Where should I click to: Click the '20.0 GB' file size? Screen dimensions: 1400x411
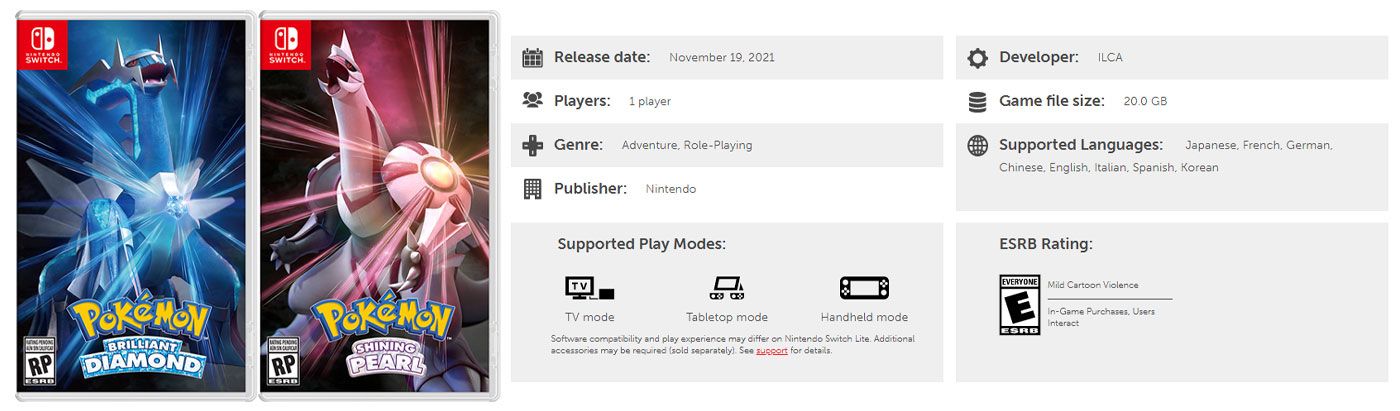click(x=1145, y=102)
